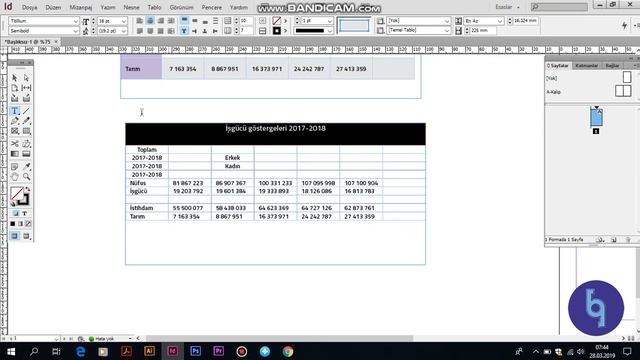
Task: Toggle align right in control bar
Action: pos(161,20)
